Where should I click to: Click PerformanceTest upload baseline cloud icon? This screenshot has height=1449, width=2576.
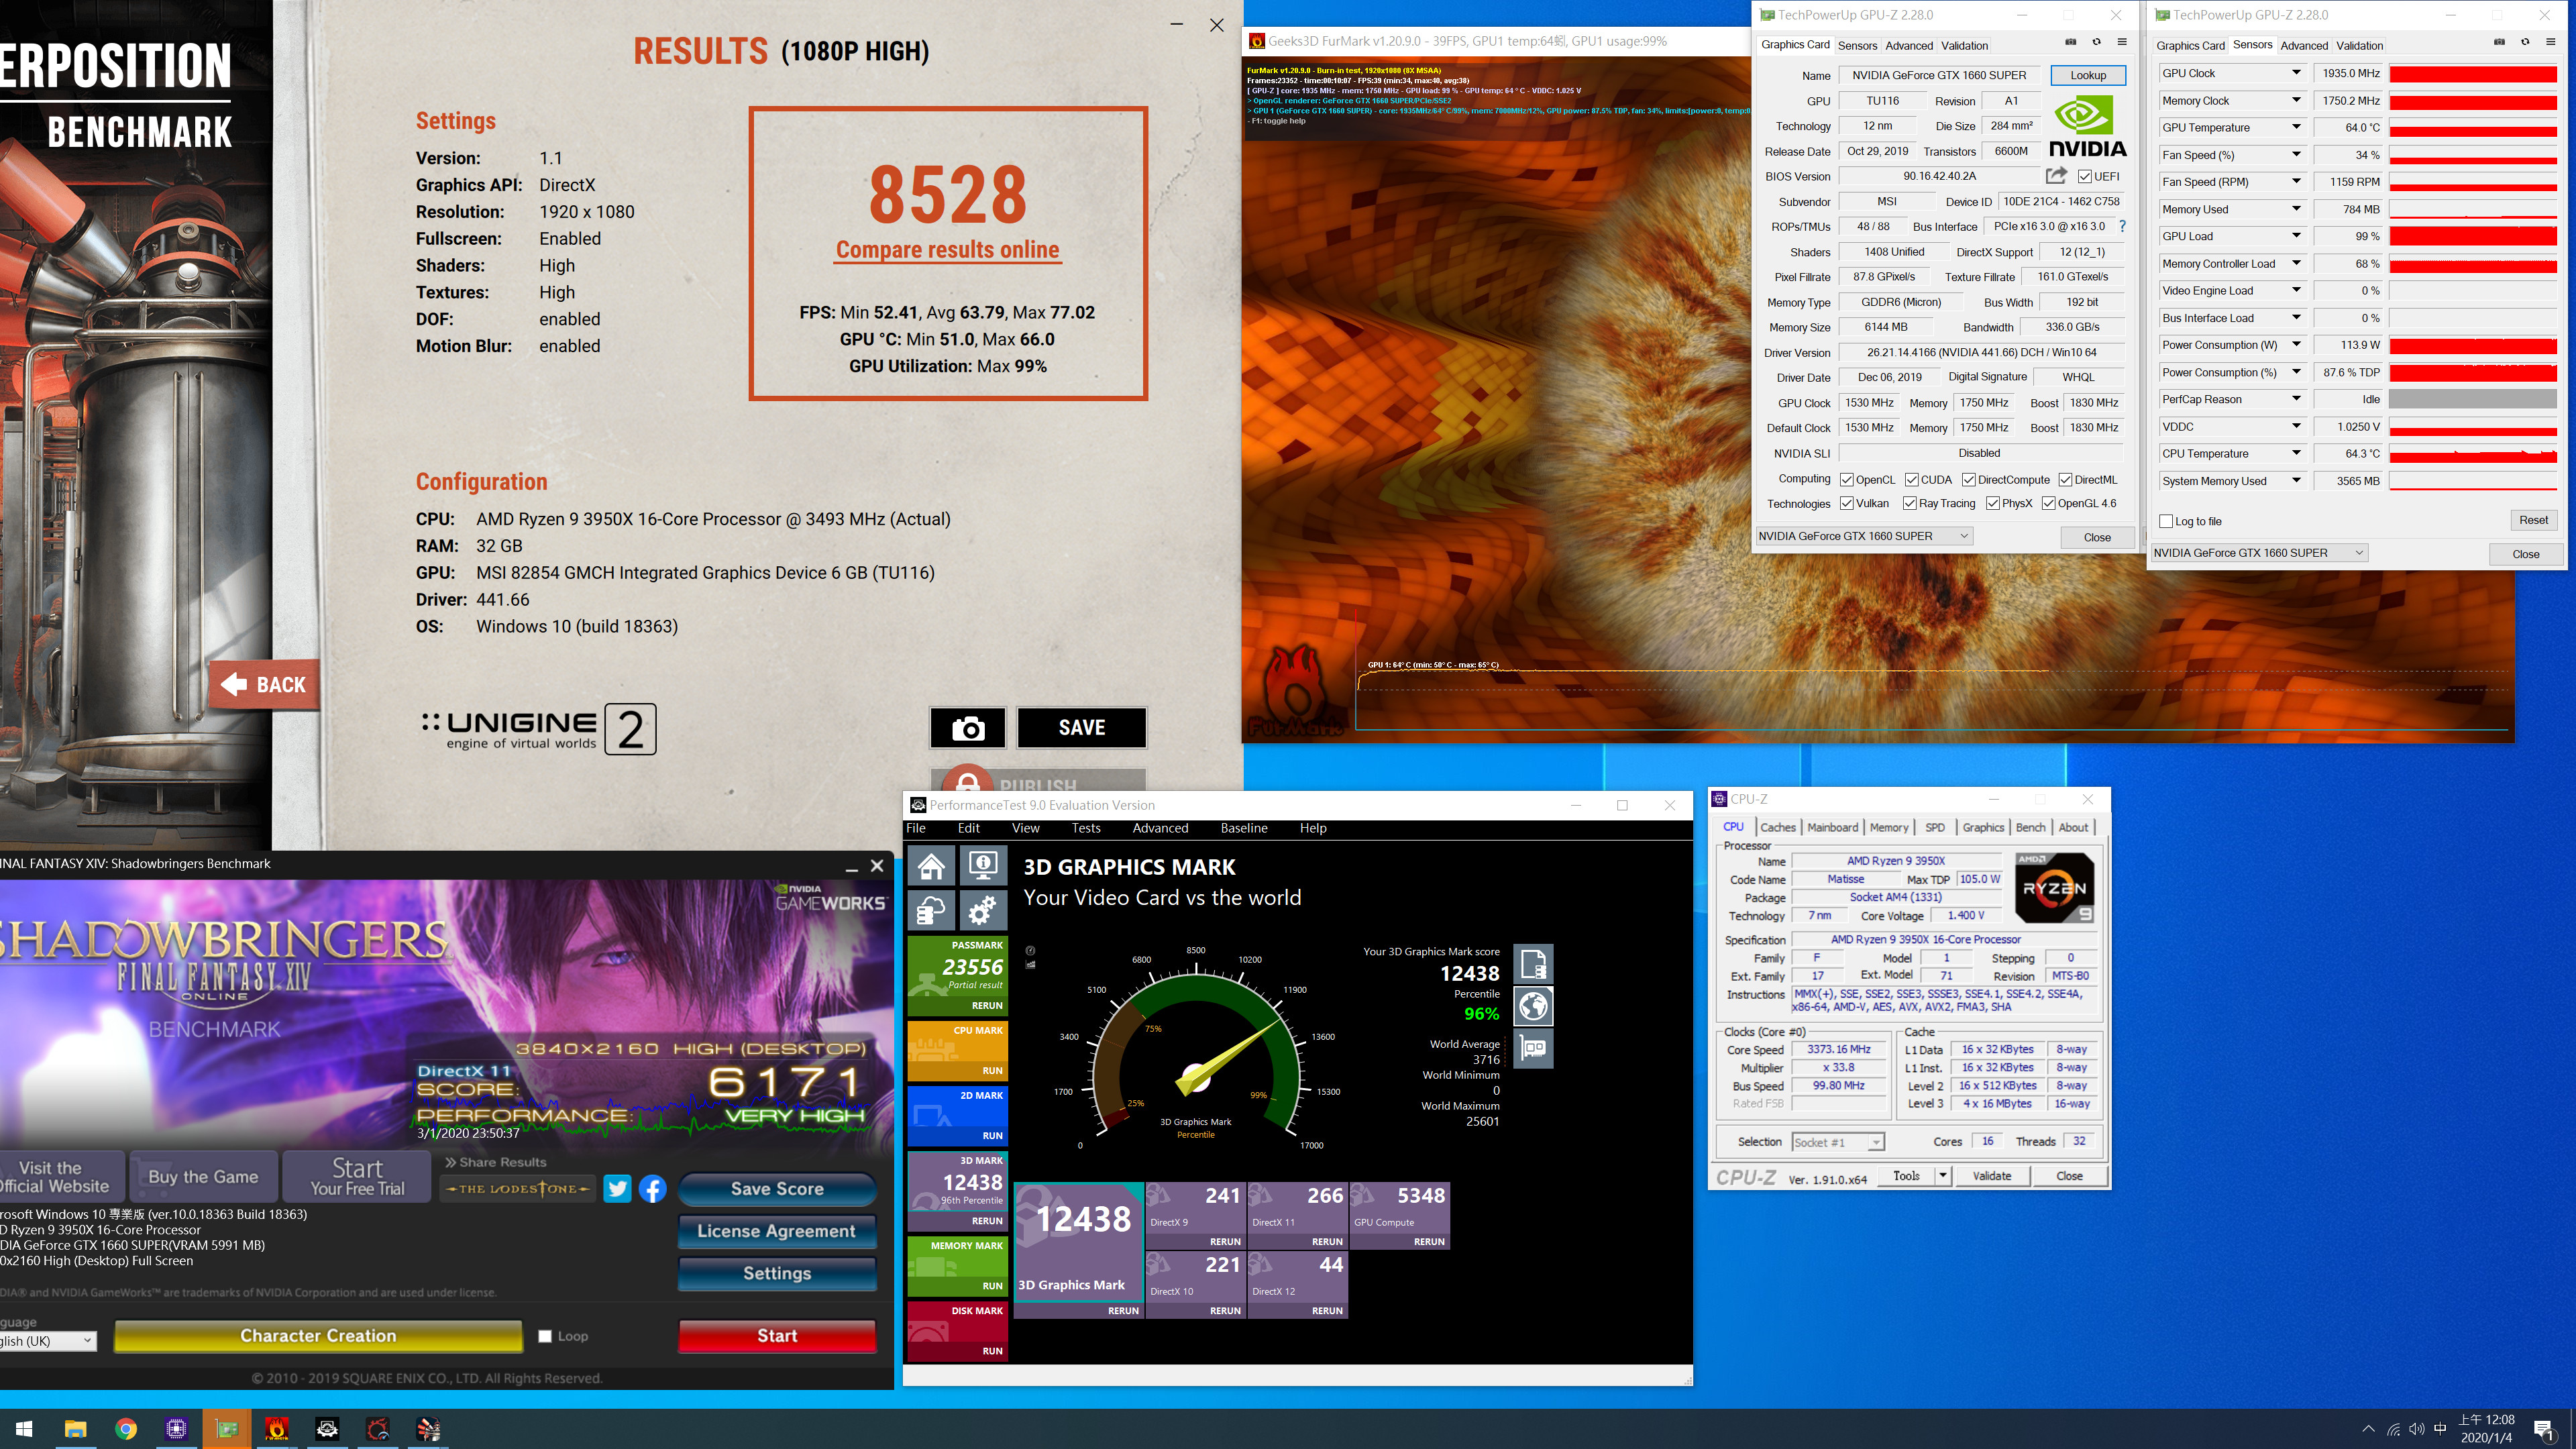(932, 910)
